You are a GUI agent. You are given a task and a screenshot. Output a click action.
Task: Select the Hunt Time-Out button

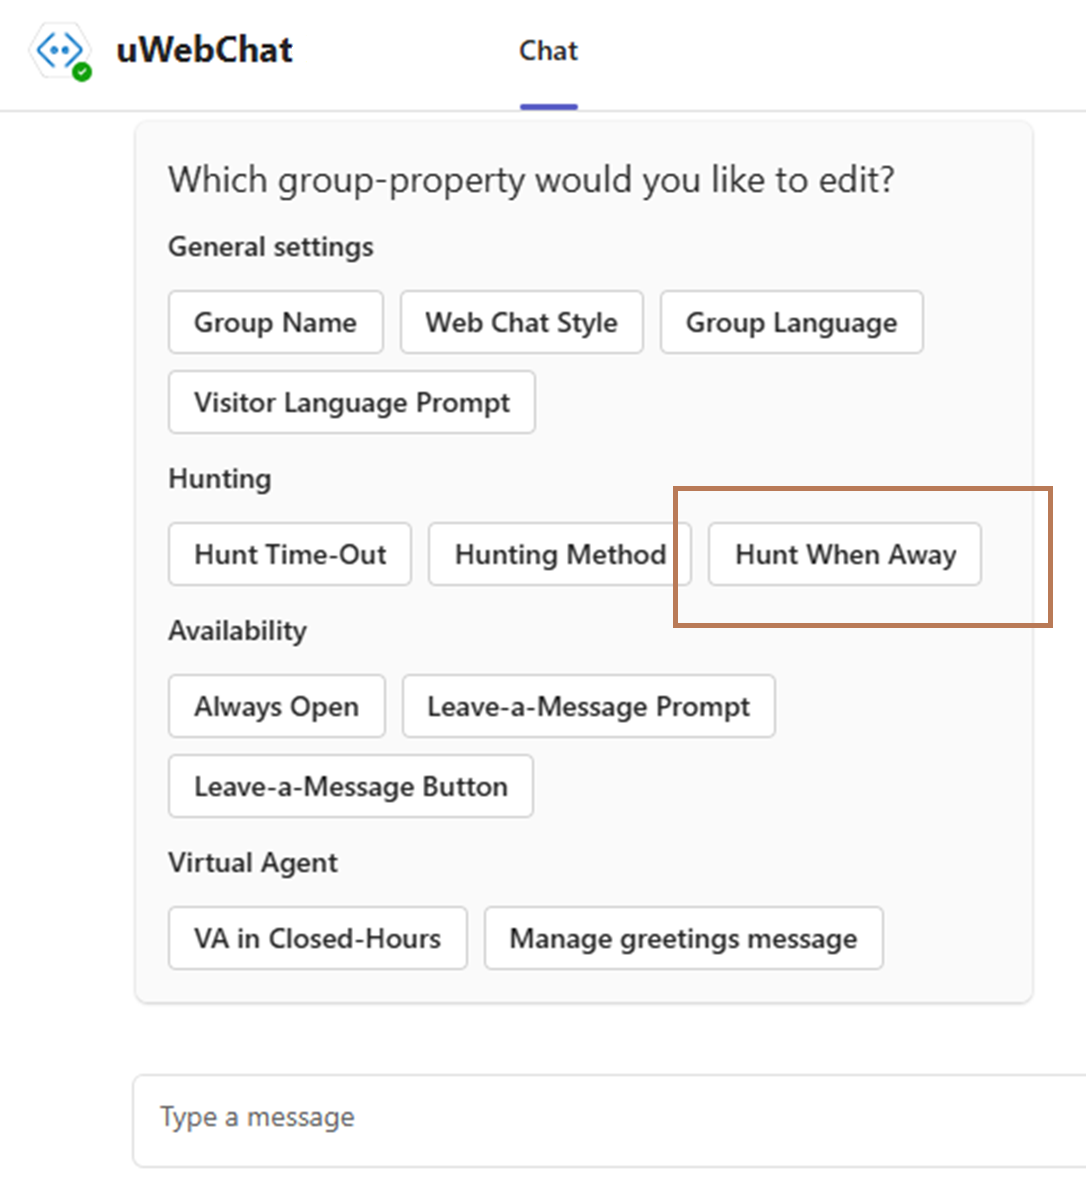[x=290, y=554]
